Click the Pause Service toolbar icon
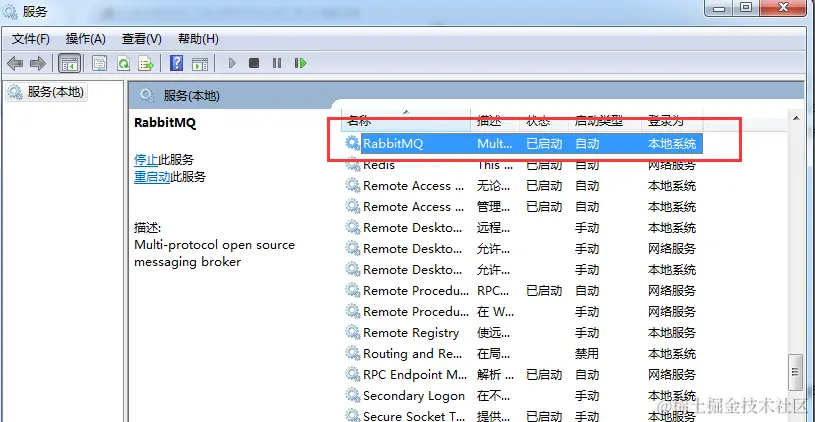The image size is (815, 422). pos(277,63)
